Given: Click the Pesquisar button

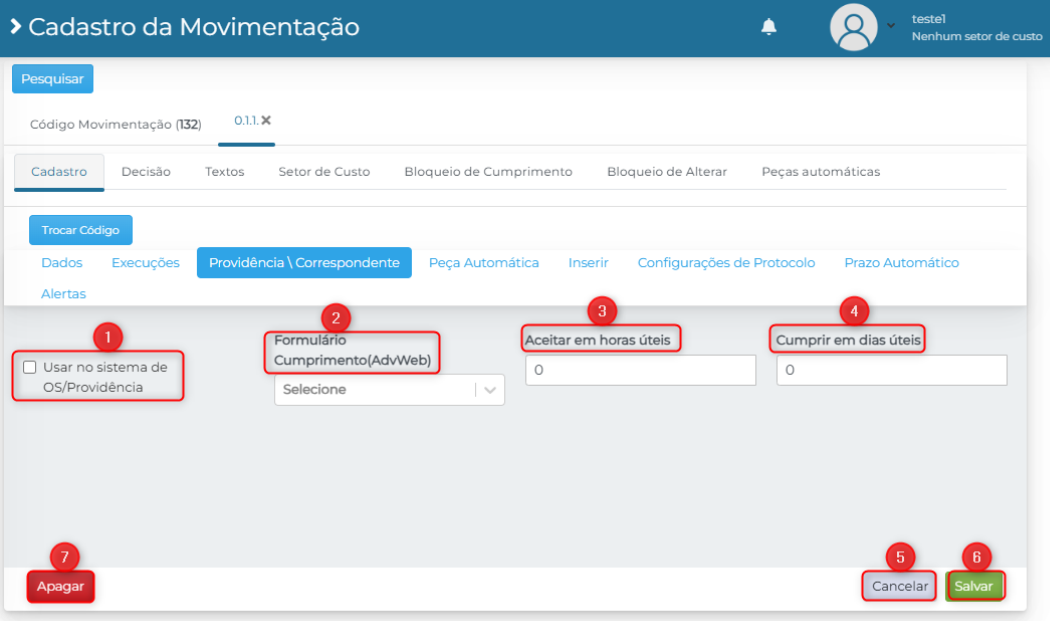Looking at the screenshot, I should point(52,79).
